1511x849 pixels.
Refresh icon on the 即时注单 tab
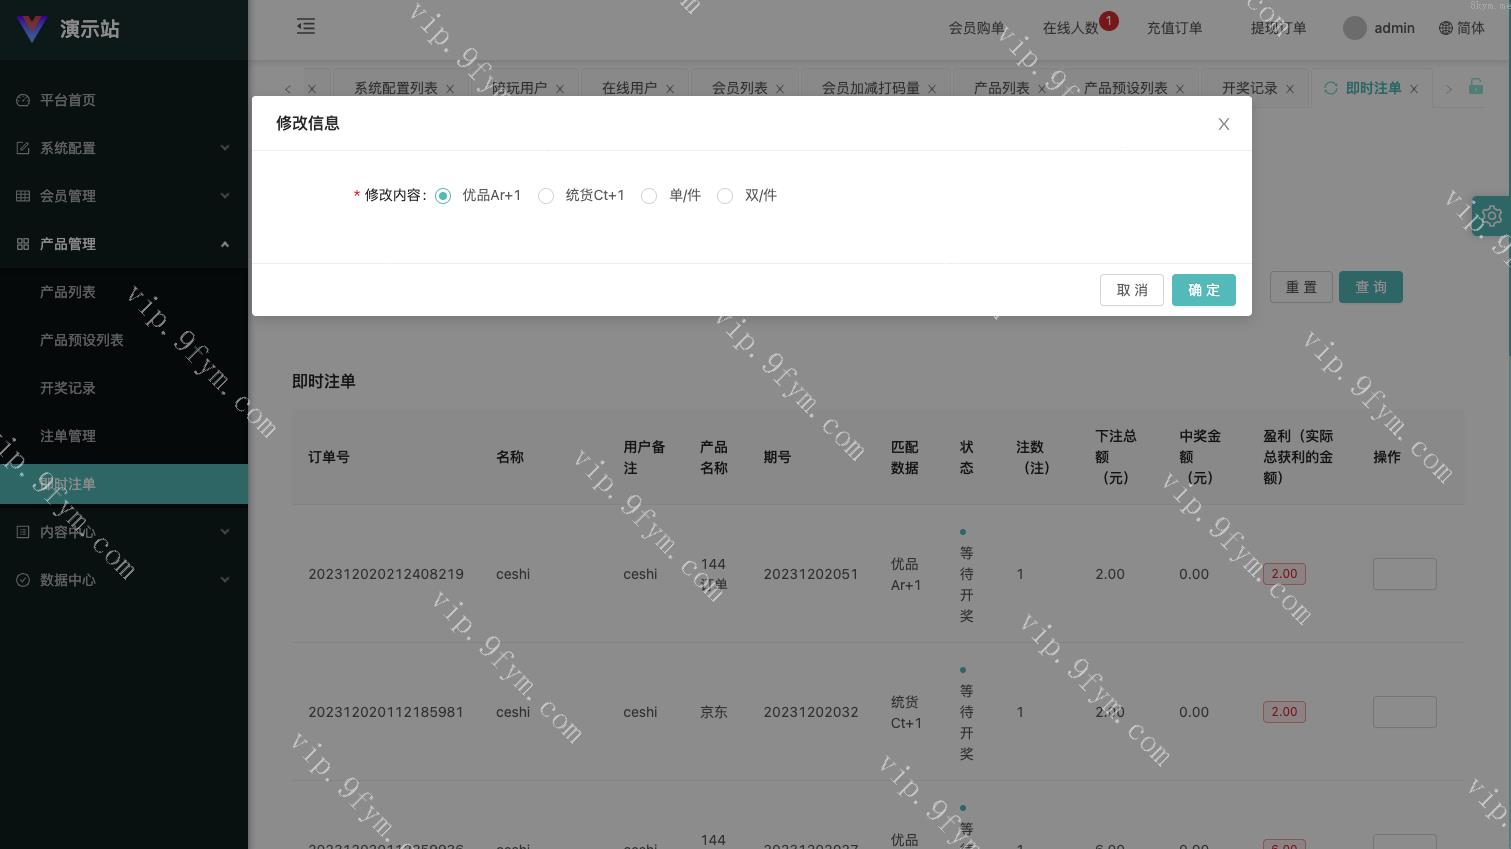pyautogui.click(x=1330, y=88)
